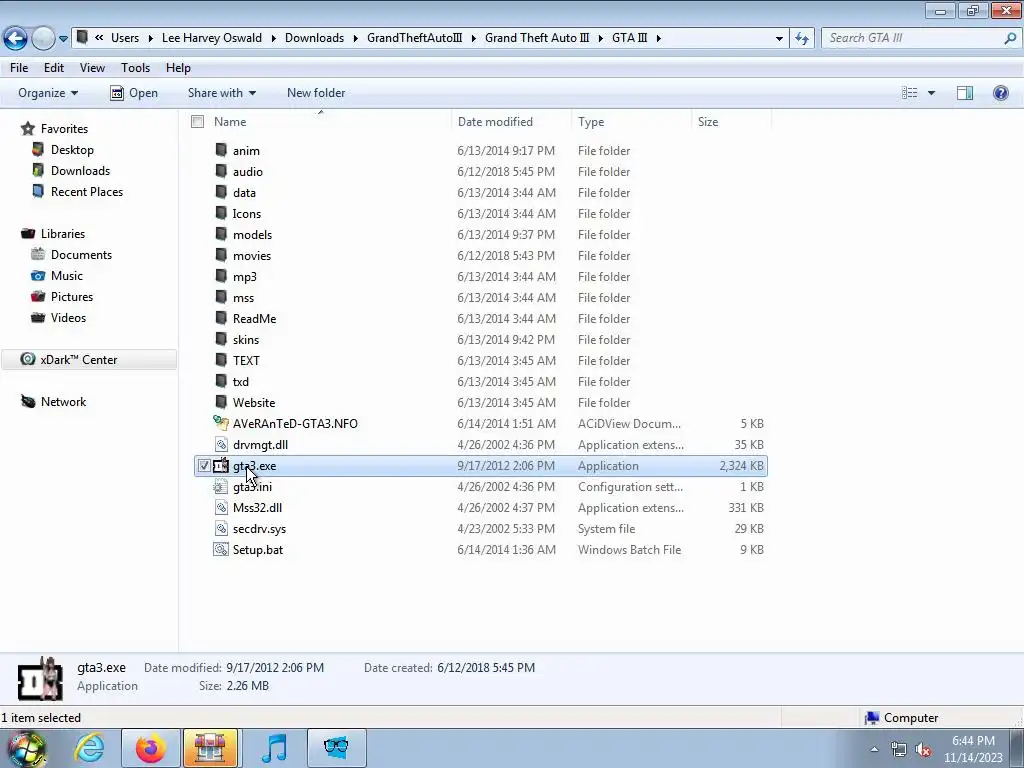Select the data folder icon
The image size is (1024, 768).
click(221, 191)
